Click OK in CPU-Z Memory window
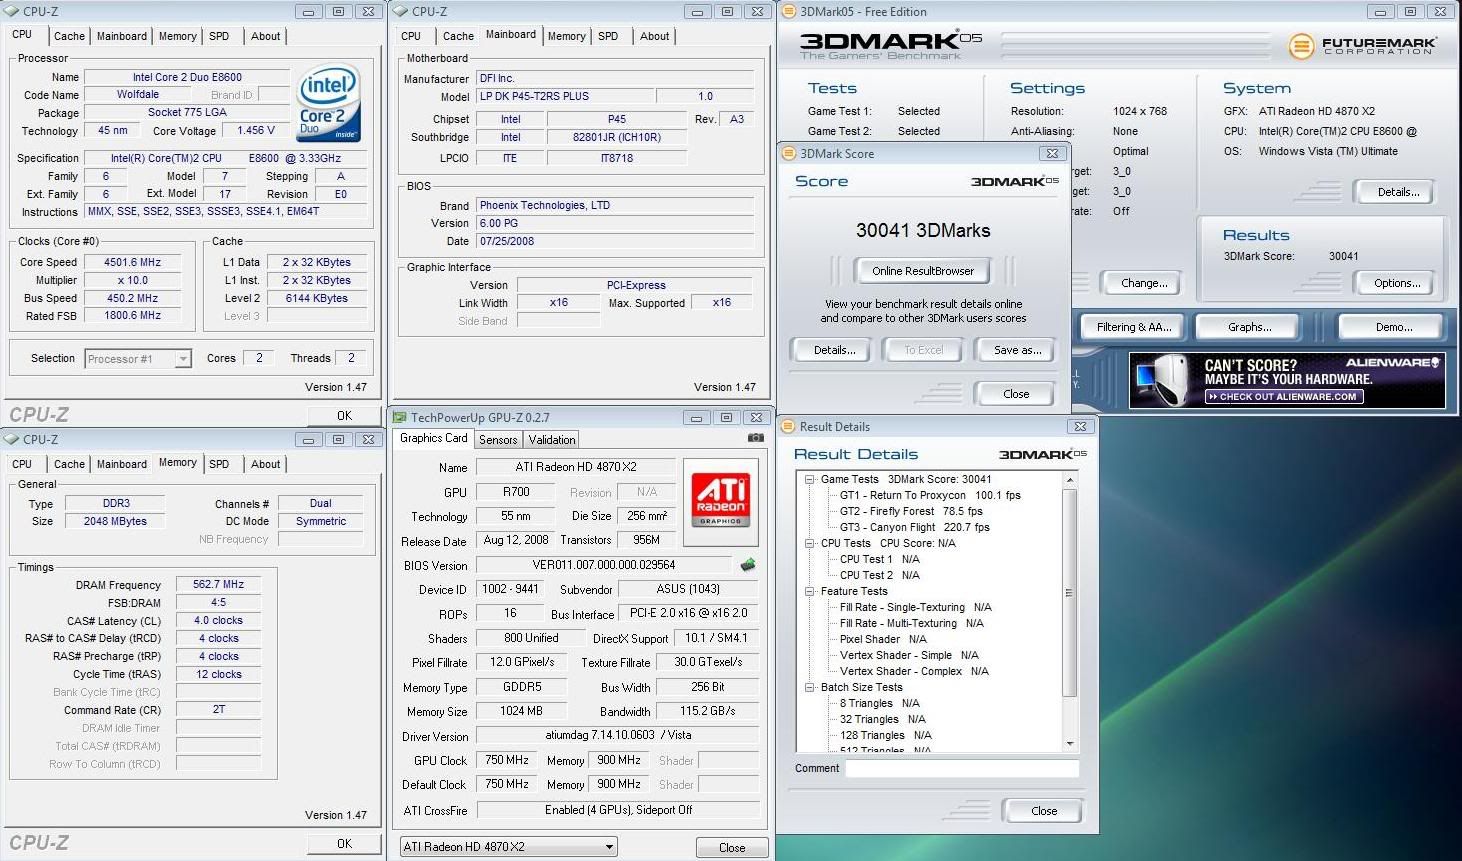Image resolution: width=1462 pixels, height=861 pixels. [x=344, y=844]
